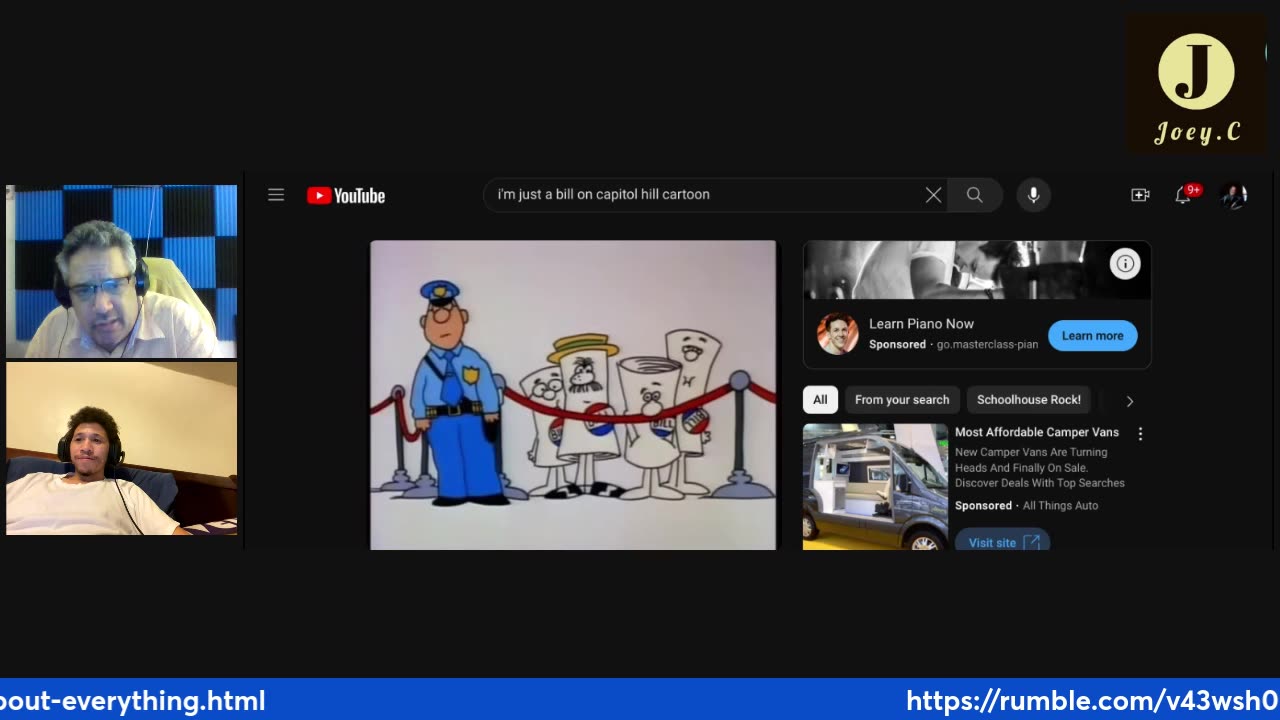Open Most Affordable Camper Vans title
Screen dimensions: 1280x720
(x=1037, y=432)
